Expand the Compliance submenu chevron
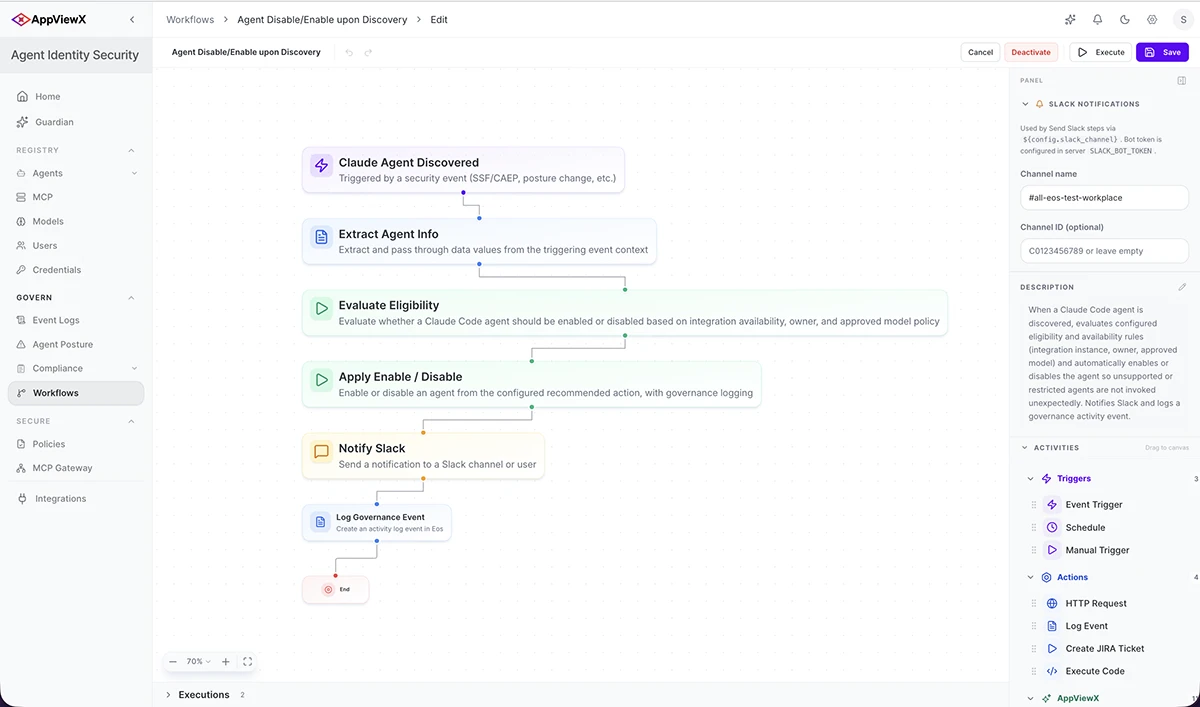This screenshot has width=1200, height=707. click(x=134, y=369)
